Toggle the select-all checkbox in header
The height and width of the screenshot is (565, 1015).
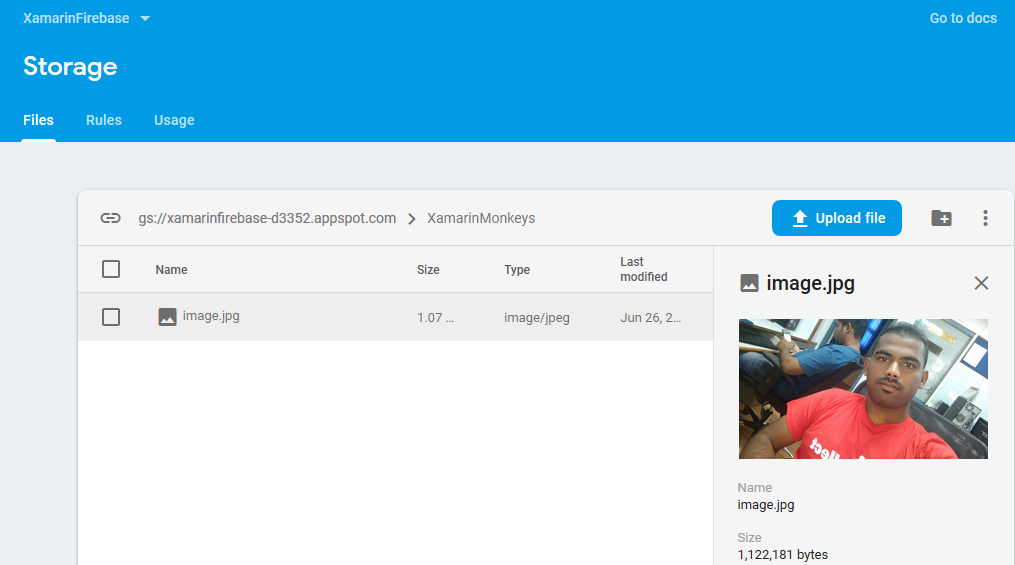point(111,269)
